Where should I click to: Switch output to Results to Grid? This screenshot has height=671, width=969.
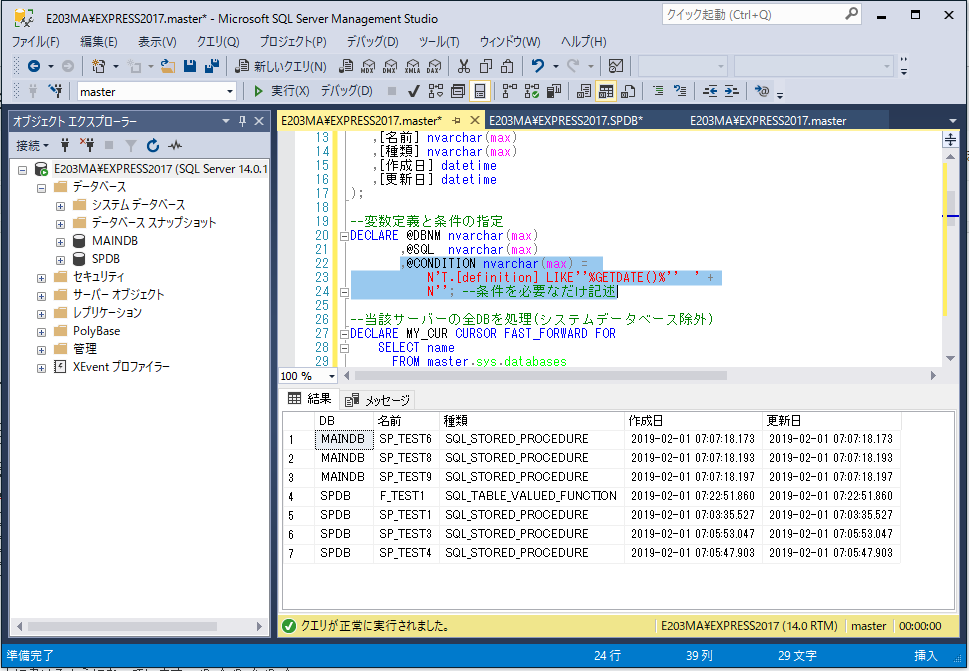[x=606, y=91]
